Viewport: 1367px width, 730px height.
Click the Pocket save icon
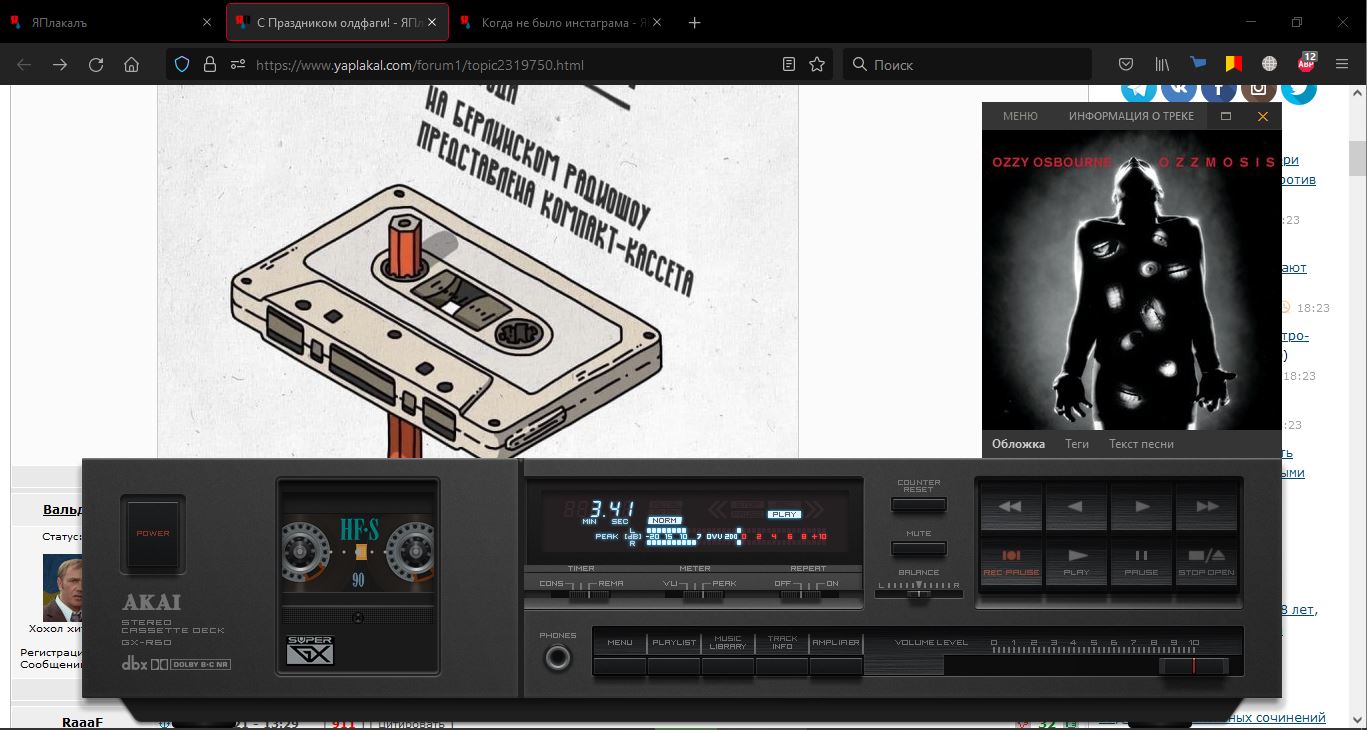[1125, 64]
